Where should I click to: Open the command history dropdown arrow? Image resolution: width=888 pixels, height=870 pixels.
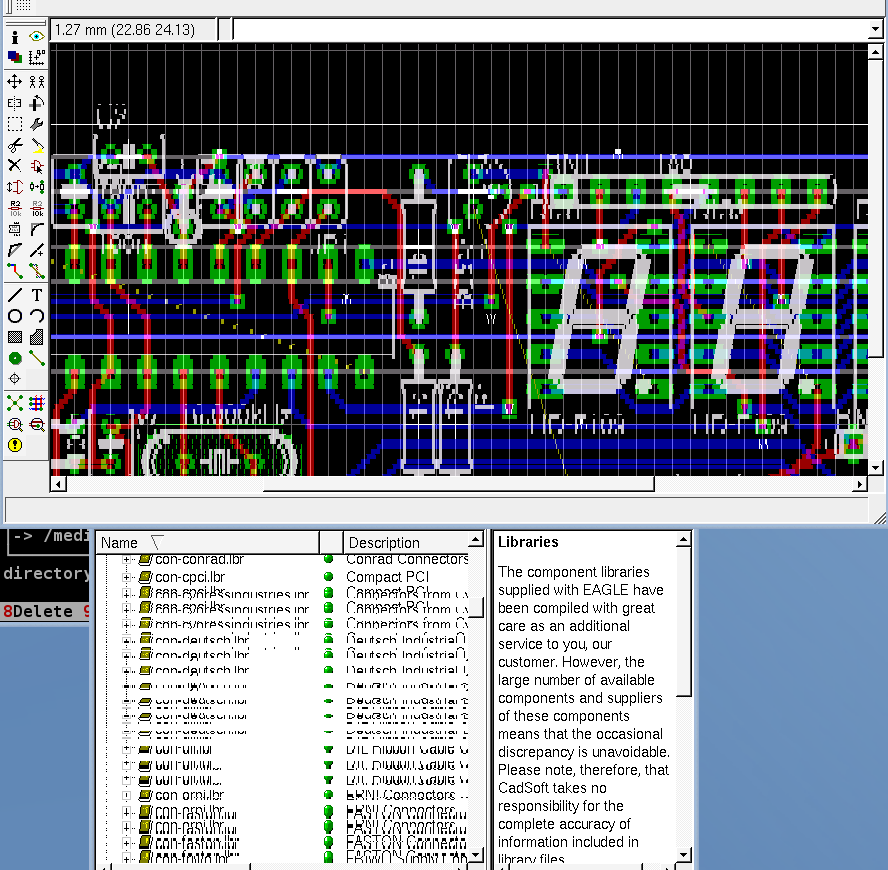tap(876, 29)
